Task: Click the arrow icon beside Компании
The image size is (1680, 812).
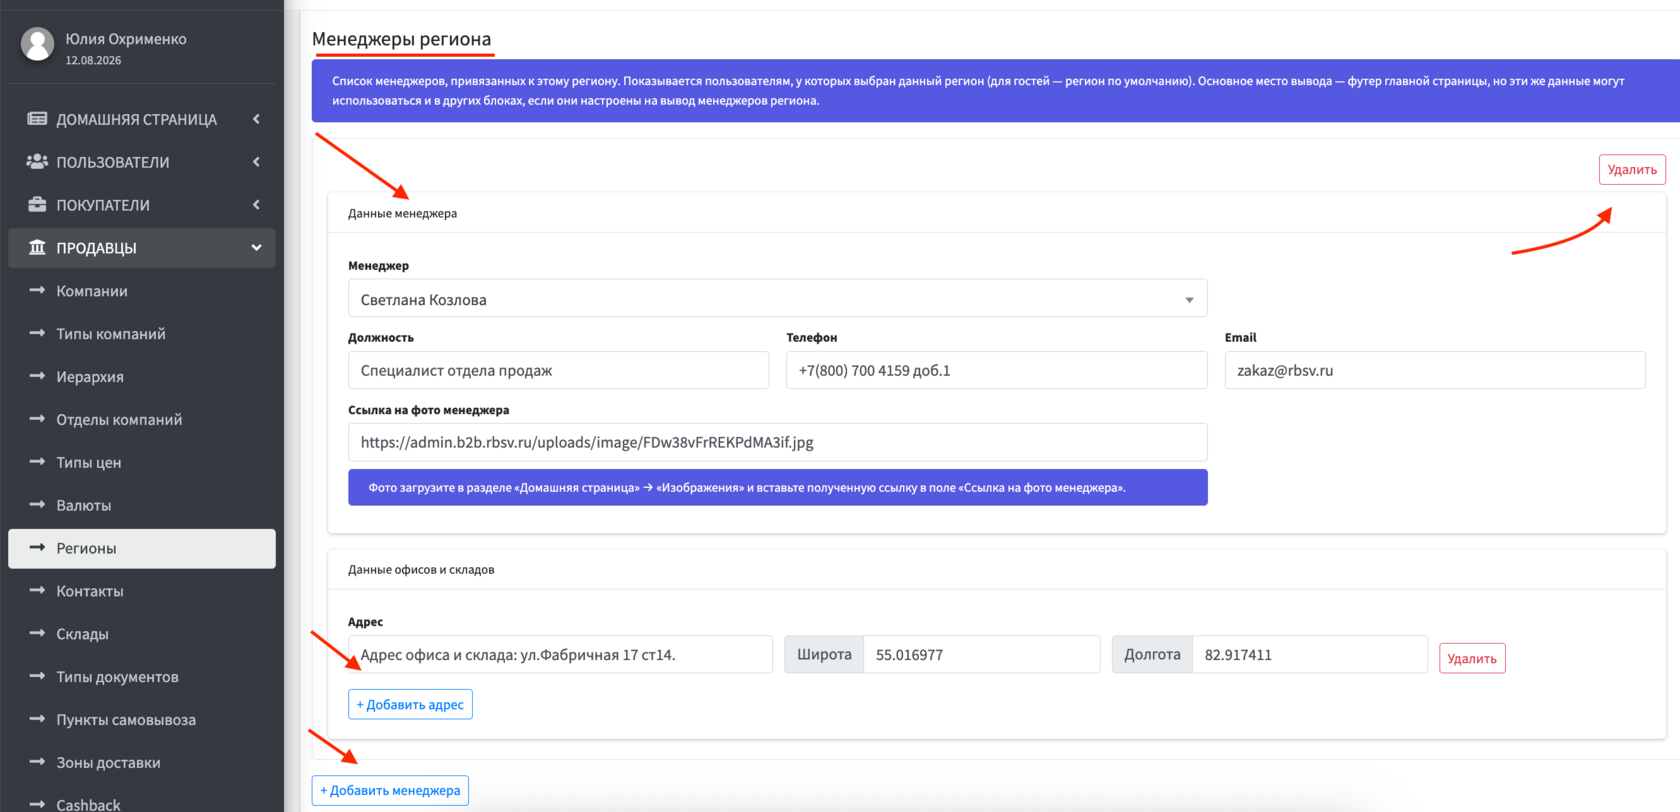Action: coord(37,290)
